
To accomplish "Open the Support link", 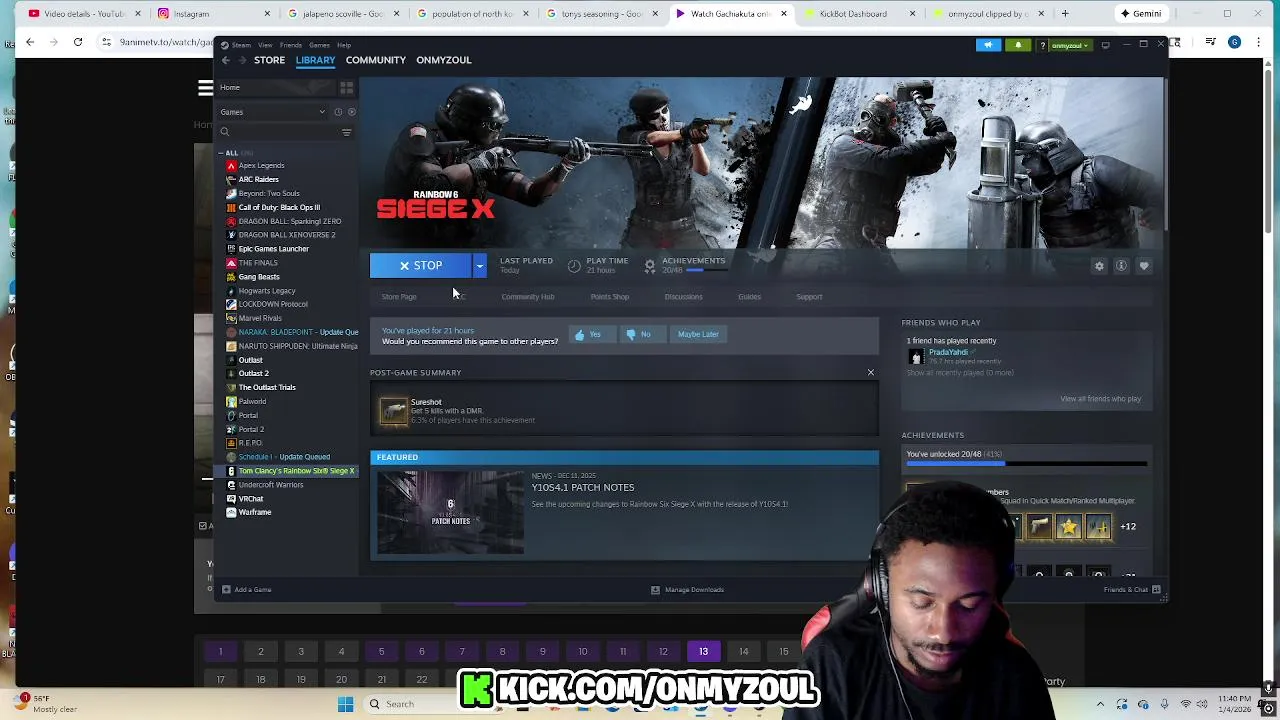I will click(809, 297).
